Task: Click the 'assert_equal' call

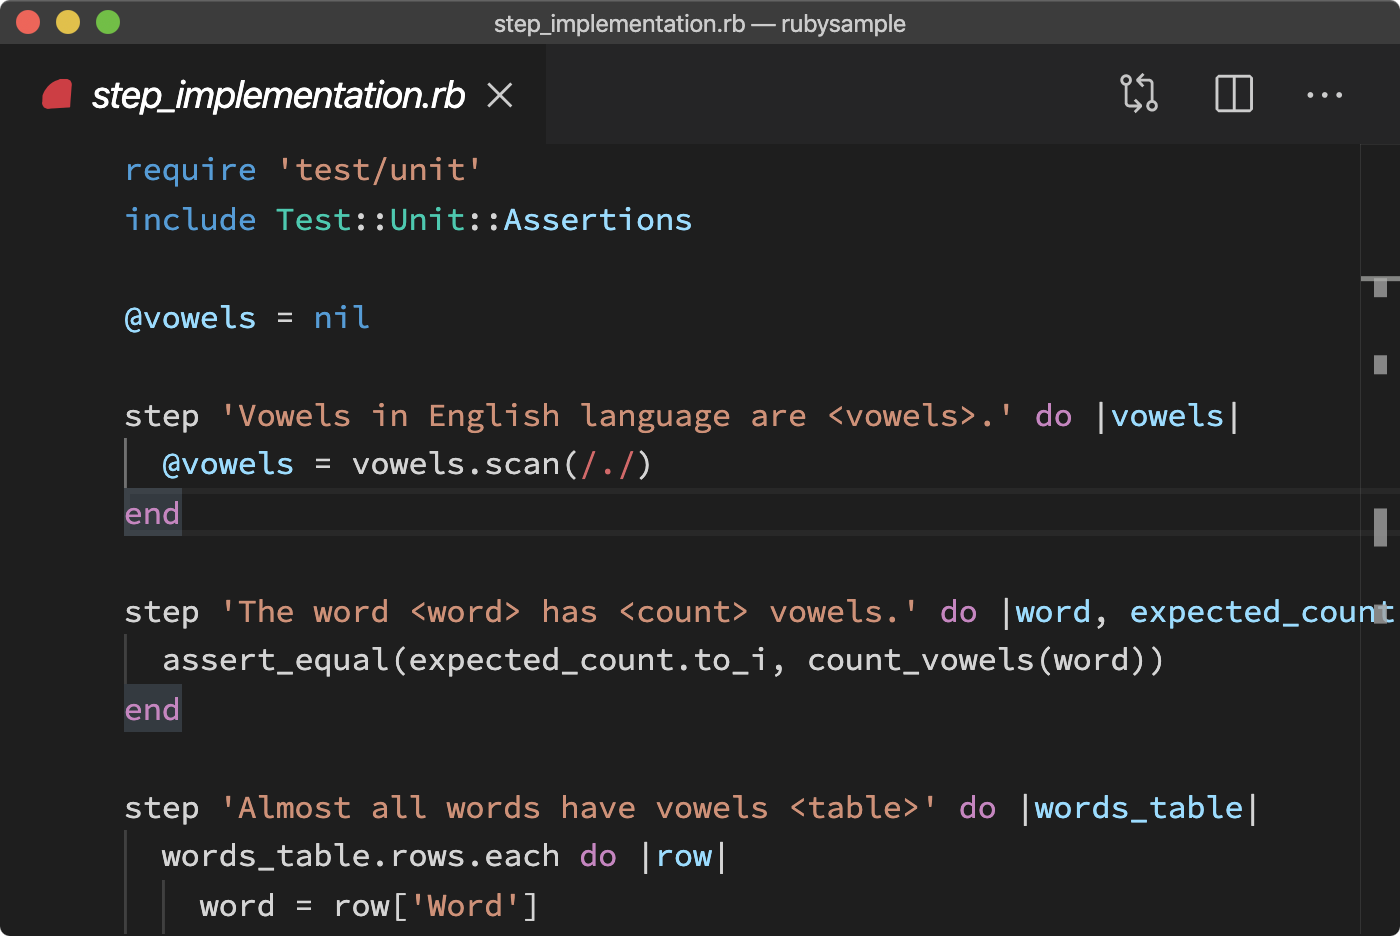Action: pyautogui.click(x=275, y=661)
